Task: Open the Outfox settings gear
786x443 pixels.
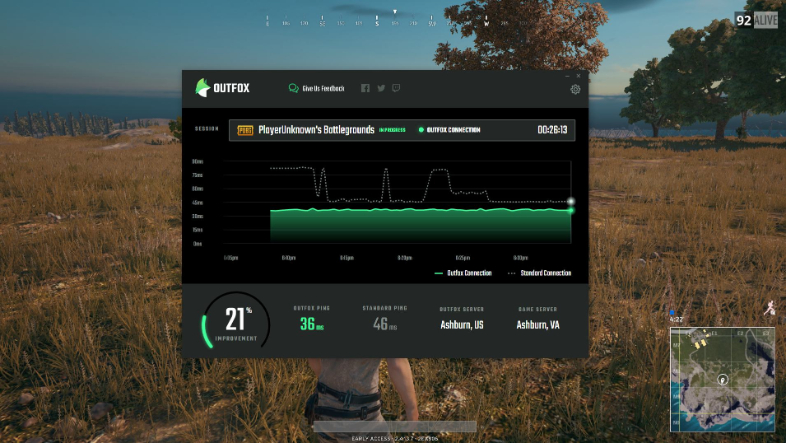Action: [575, 89]
